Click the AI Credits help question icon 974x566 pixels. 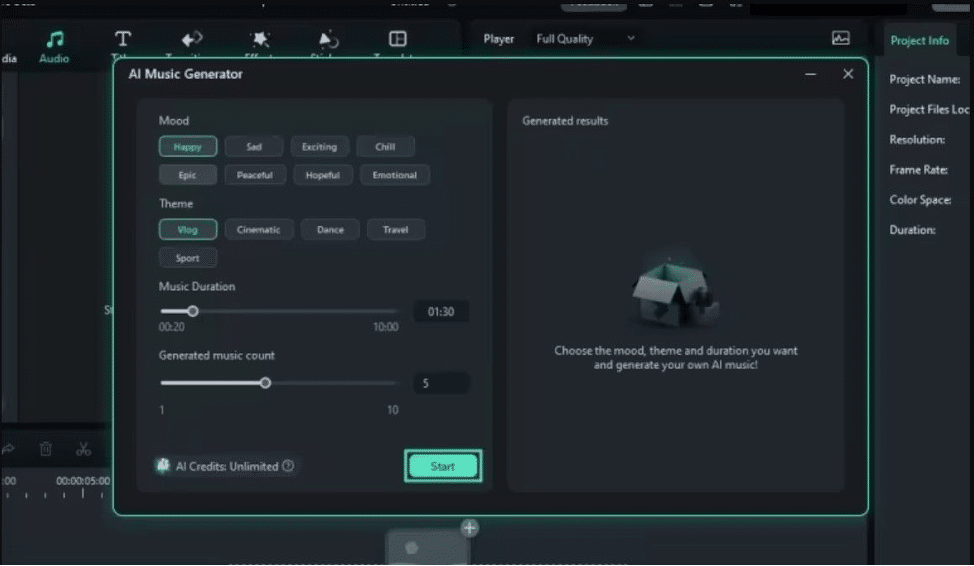288,466
